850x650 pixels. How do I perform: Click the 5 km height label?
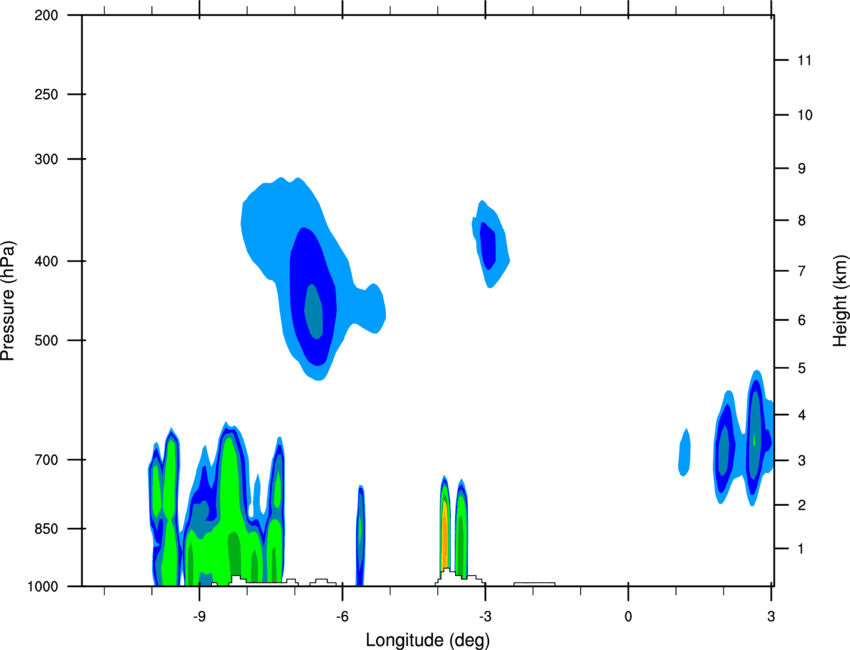(x=802, y=368)
